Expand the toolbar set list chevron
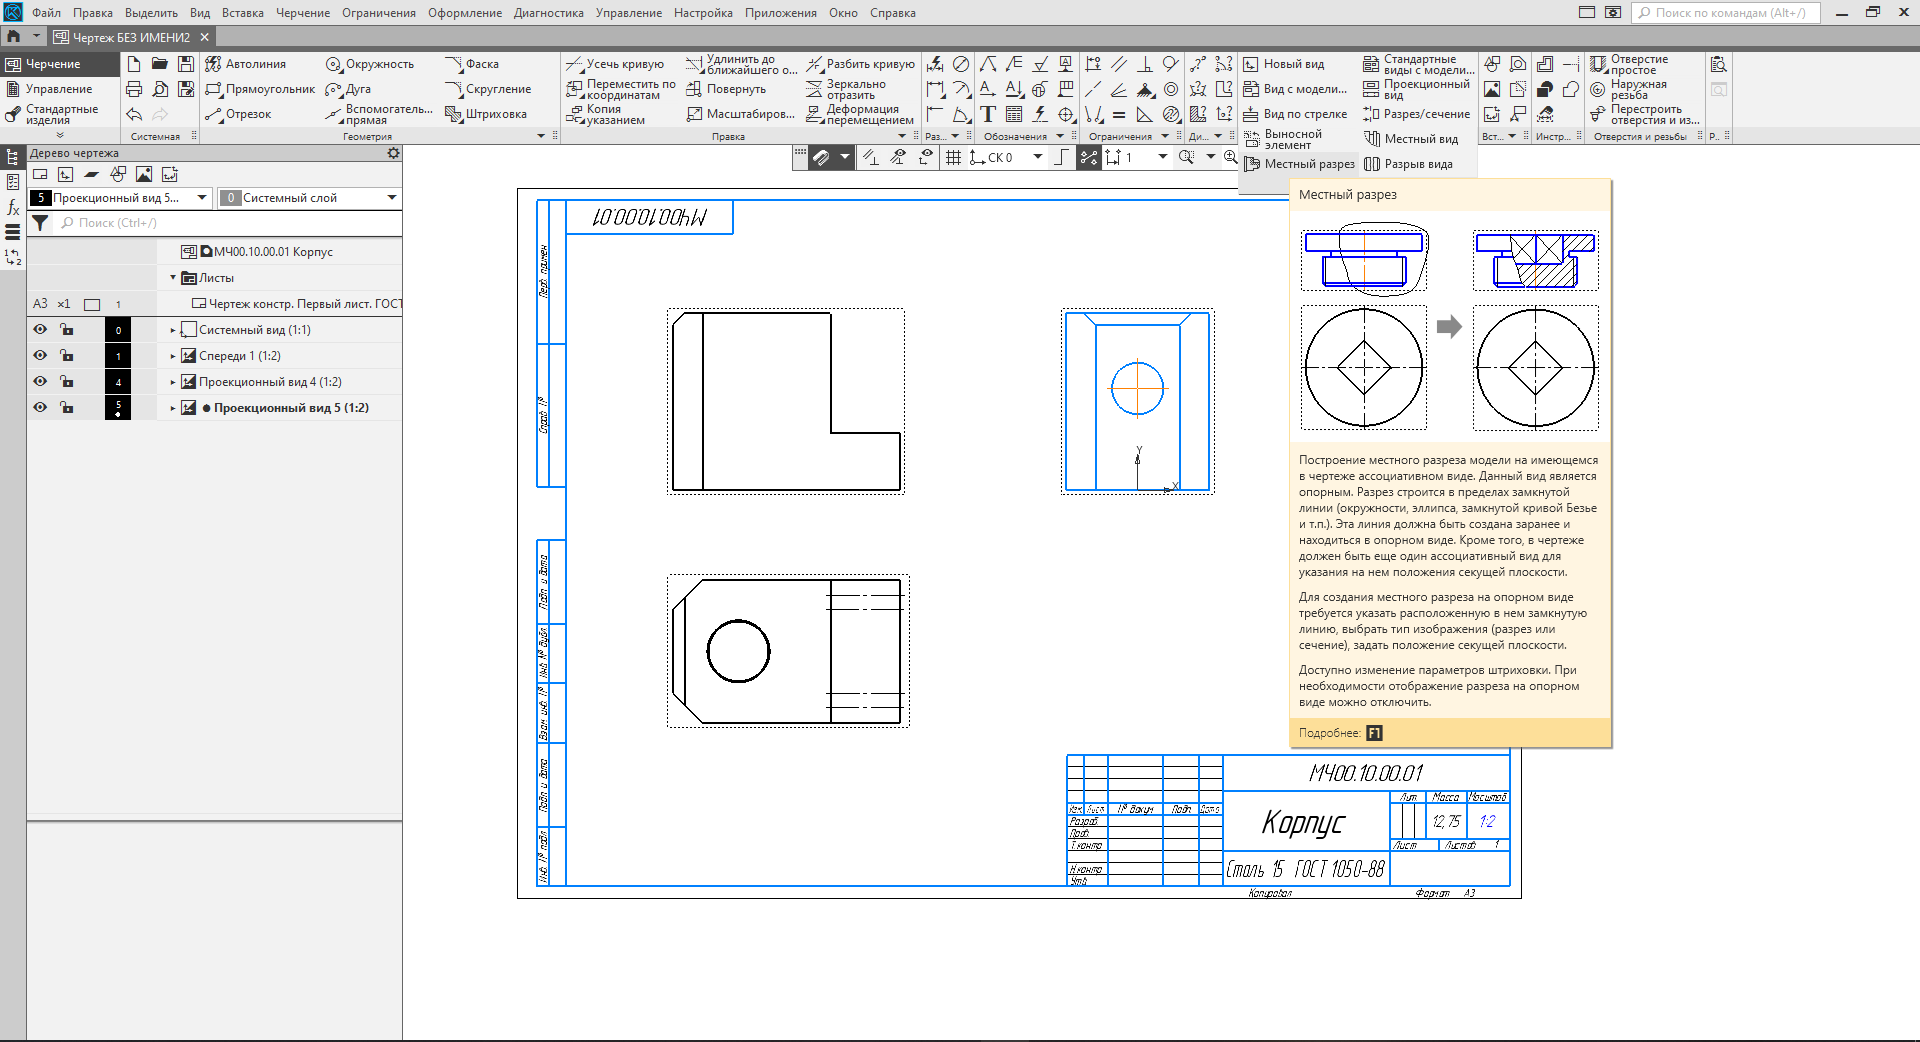 tap(60, 135)
